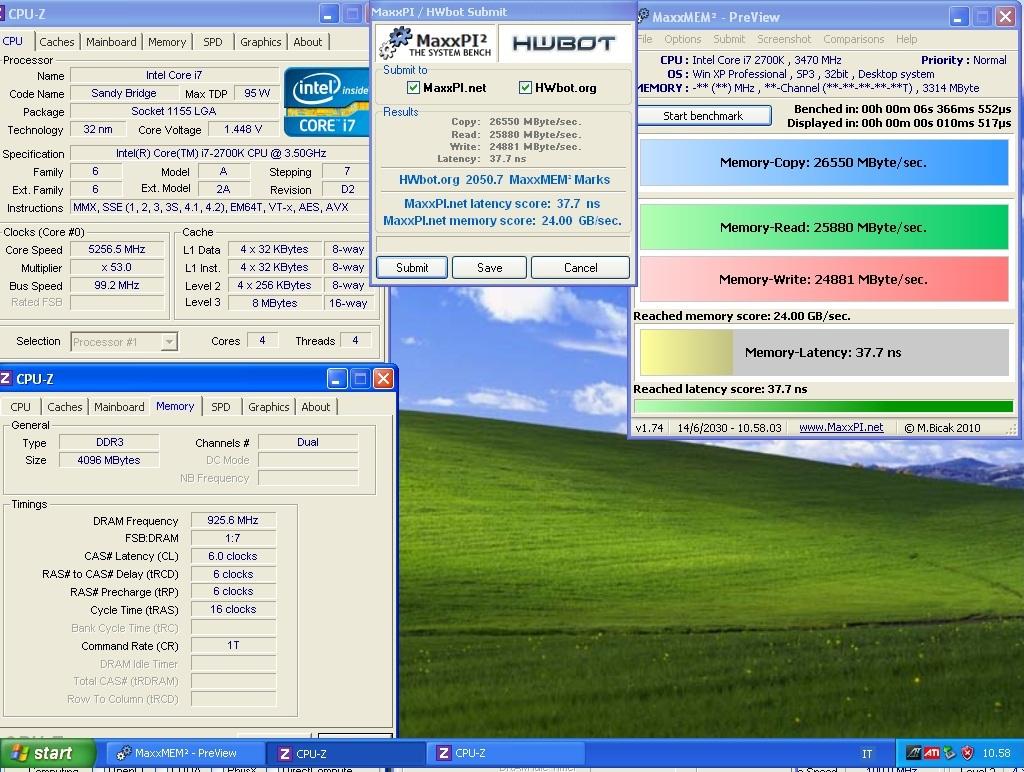Close the lower CPU-Z memory window
This screenshot has height=772, width=1024.
click(383, 379)
